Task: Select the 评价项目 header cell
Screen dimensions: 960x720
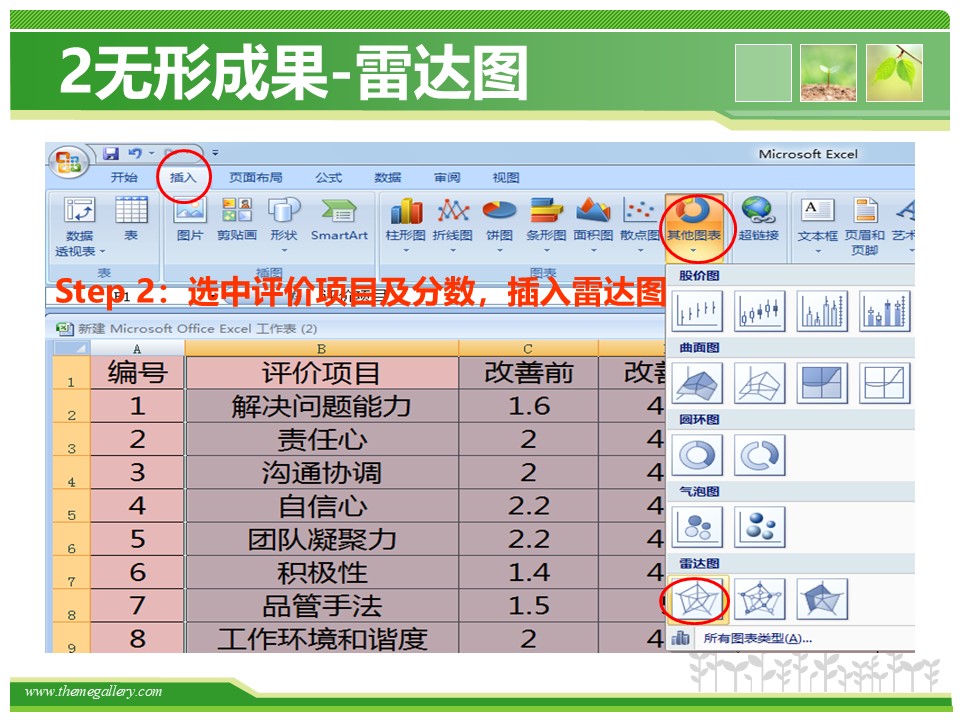Action: [321, 373]
